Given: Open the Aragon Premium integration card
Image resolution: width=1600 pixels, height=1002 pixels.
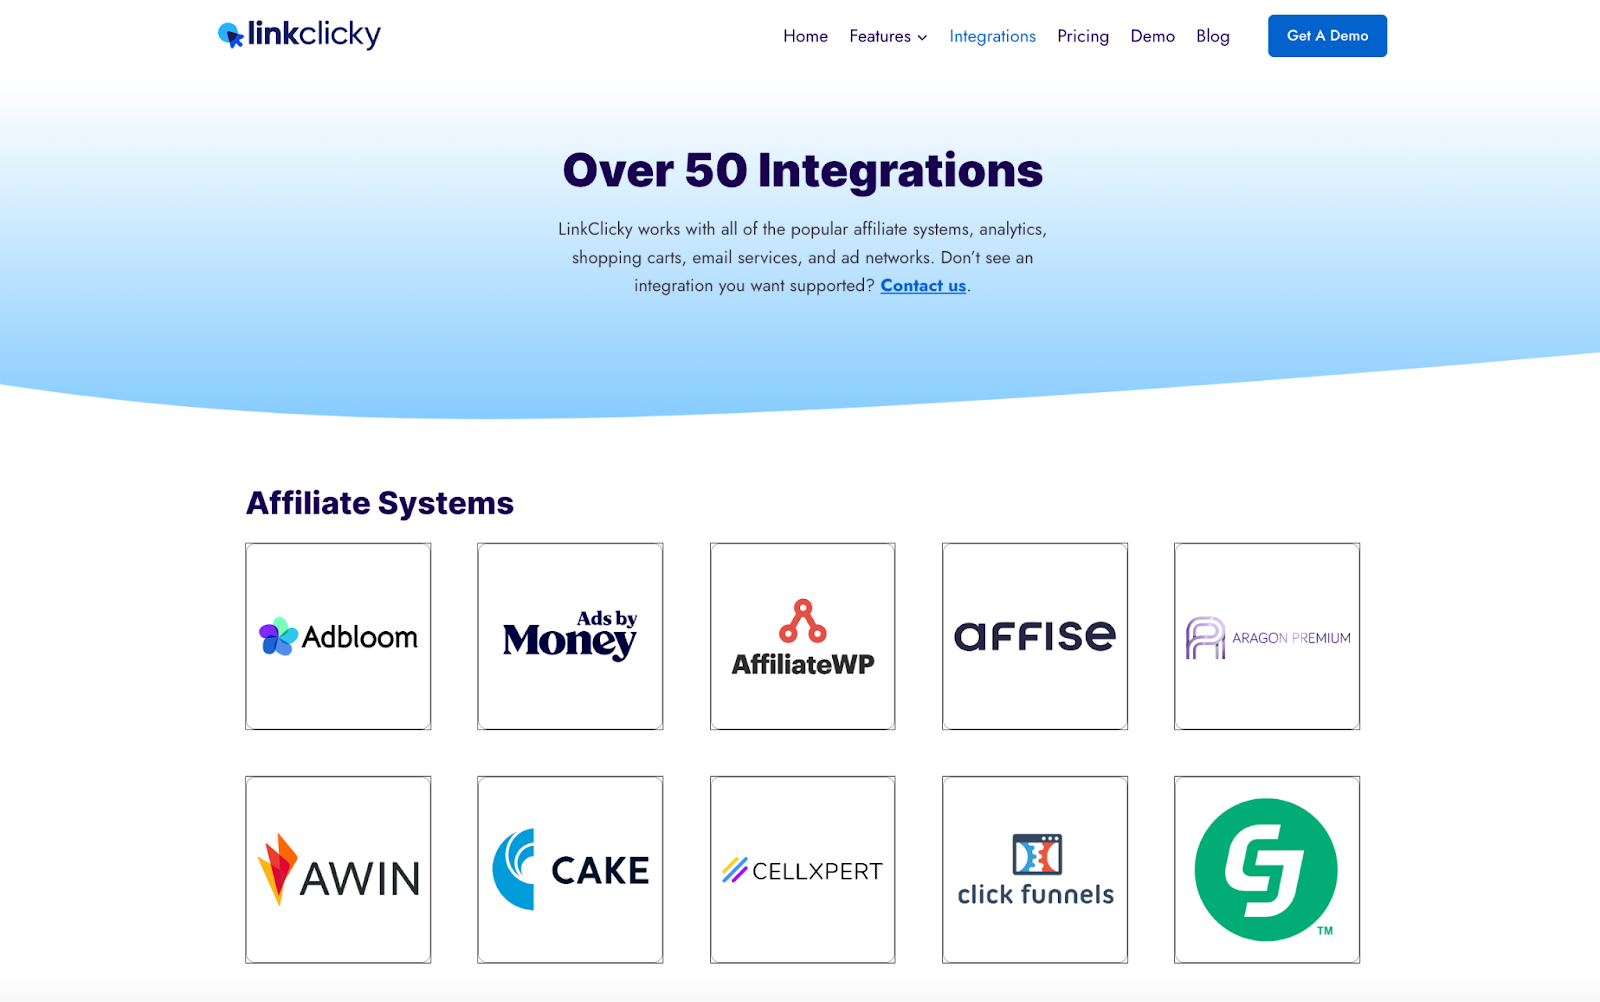Looking at the screenshot, I should tap(1267, 636).
